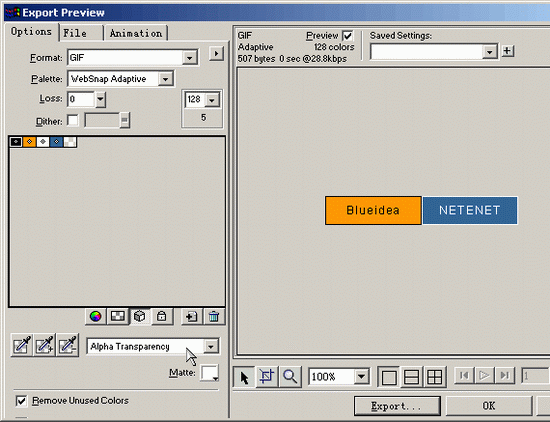Uncheck Remove Unused Colors
Image resolution: width=550 pixels, height=422 pixels.
[21, 401]
